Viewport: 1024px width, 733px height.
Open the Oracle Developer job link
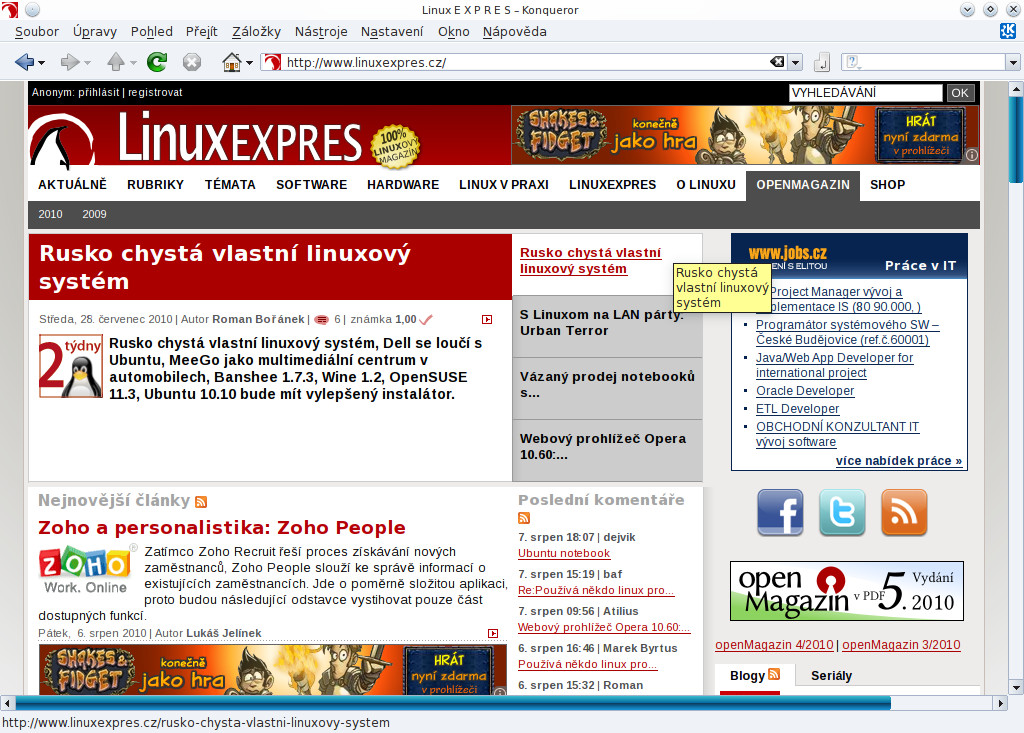[x=805, y=391]
